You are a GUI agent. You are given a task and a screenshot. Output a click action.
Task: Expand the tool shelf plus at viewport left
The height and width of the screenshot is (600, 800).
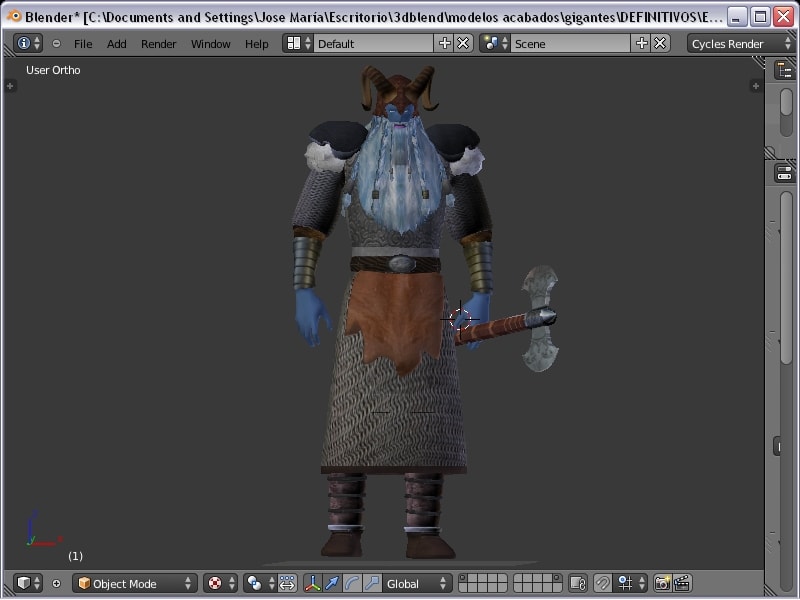(x=10, y=86)
